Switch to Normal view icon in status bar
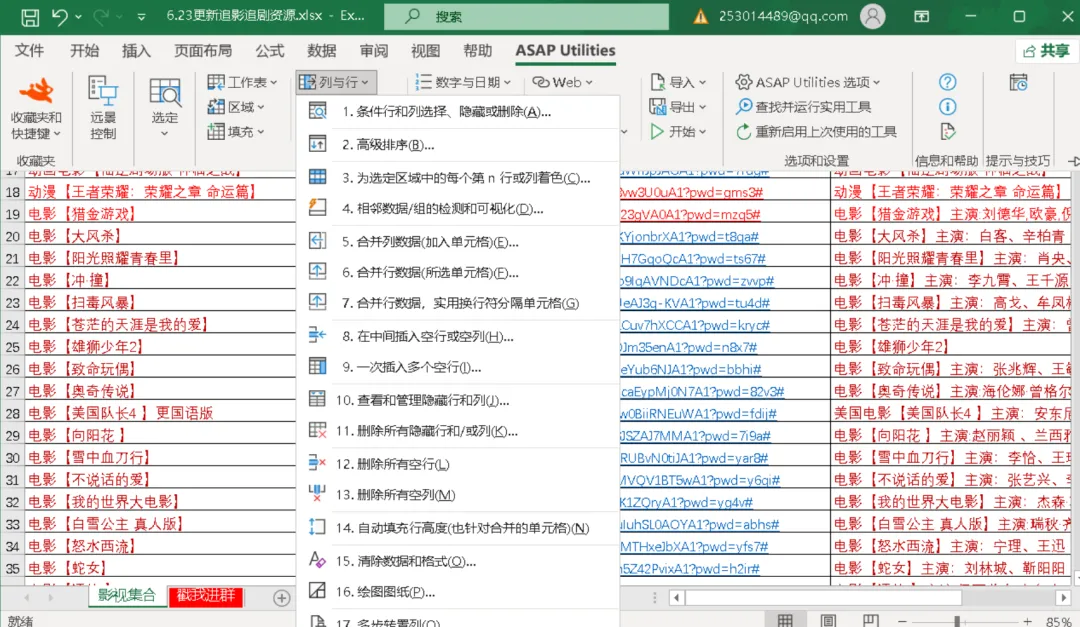1080x627 pixels. point(785,620)
